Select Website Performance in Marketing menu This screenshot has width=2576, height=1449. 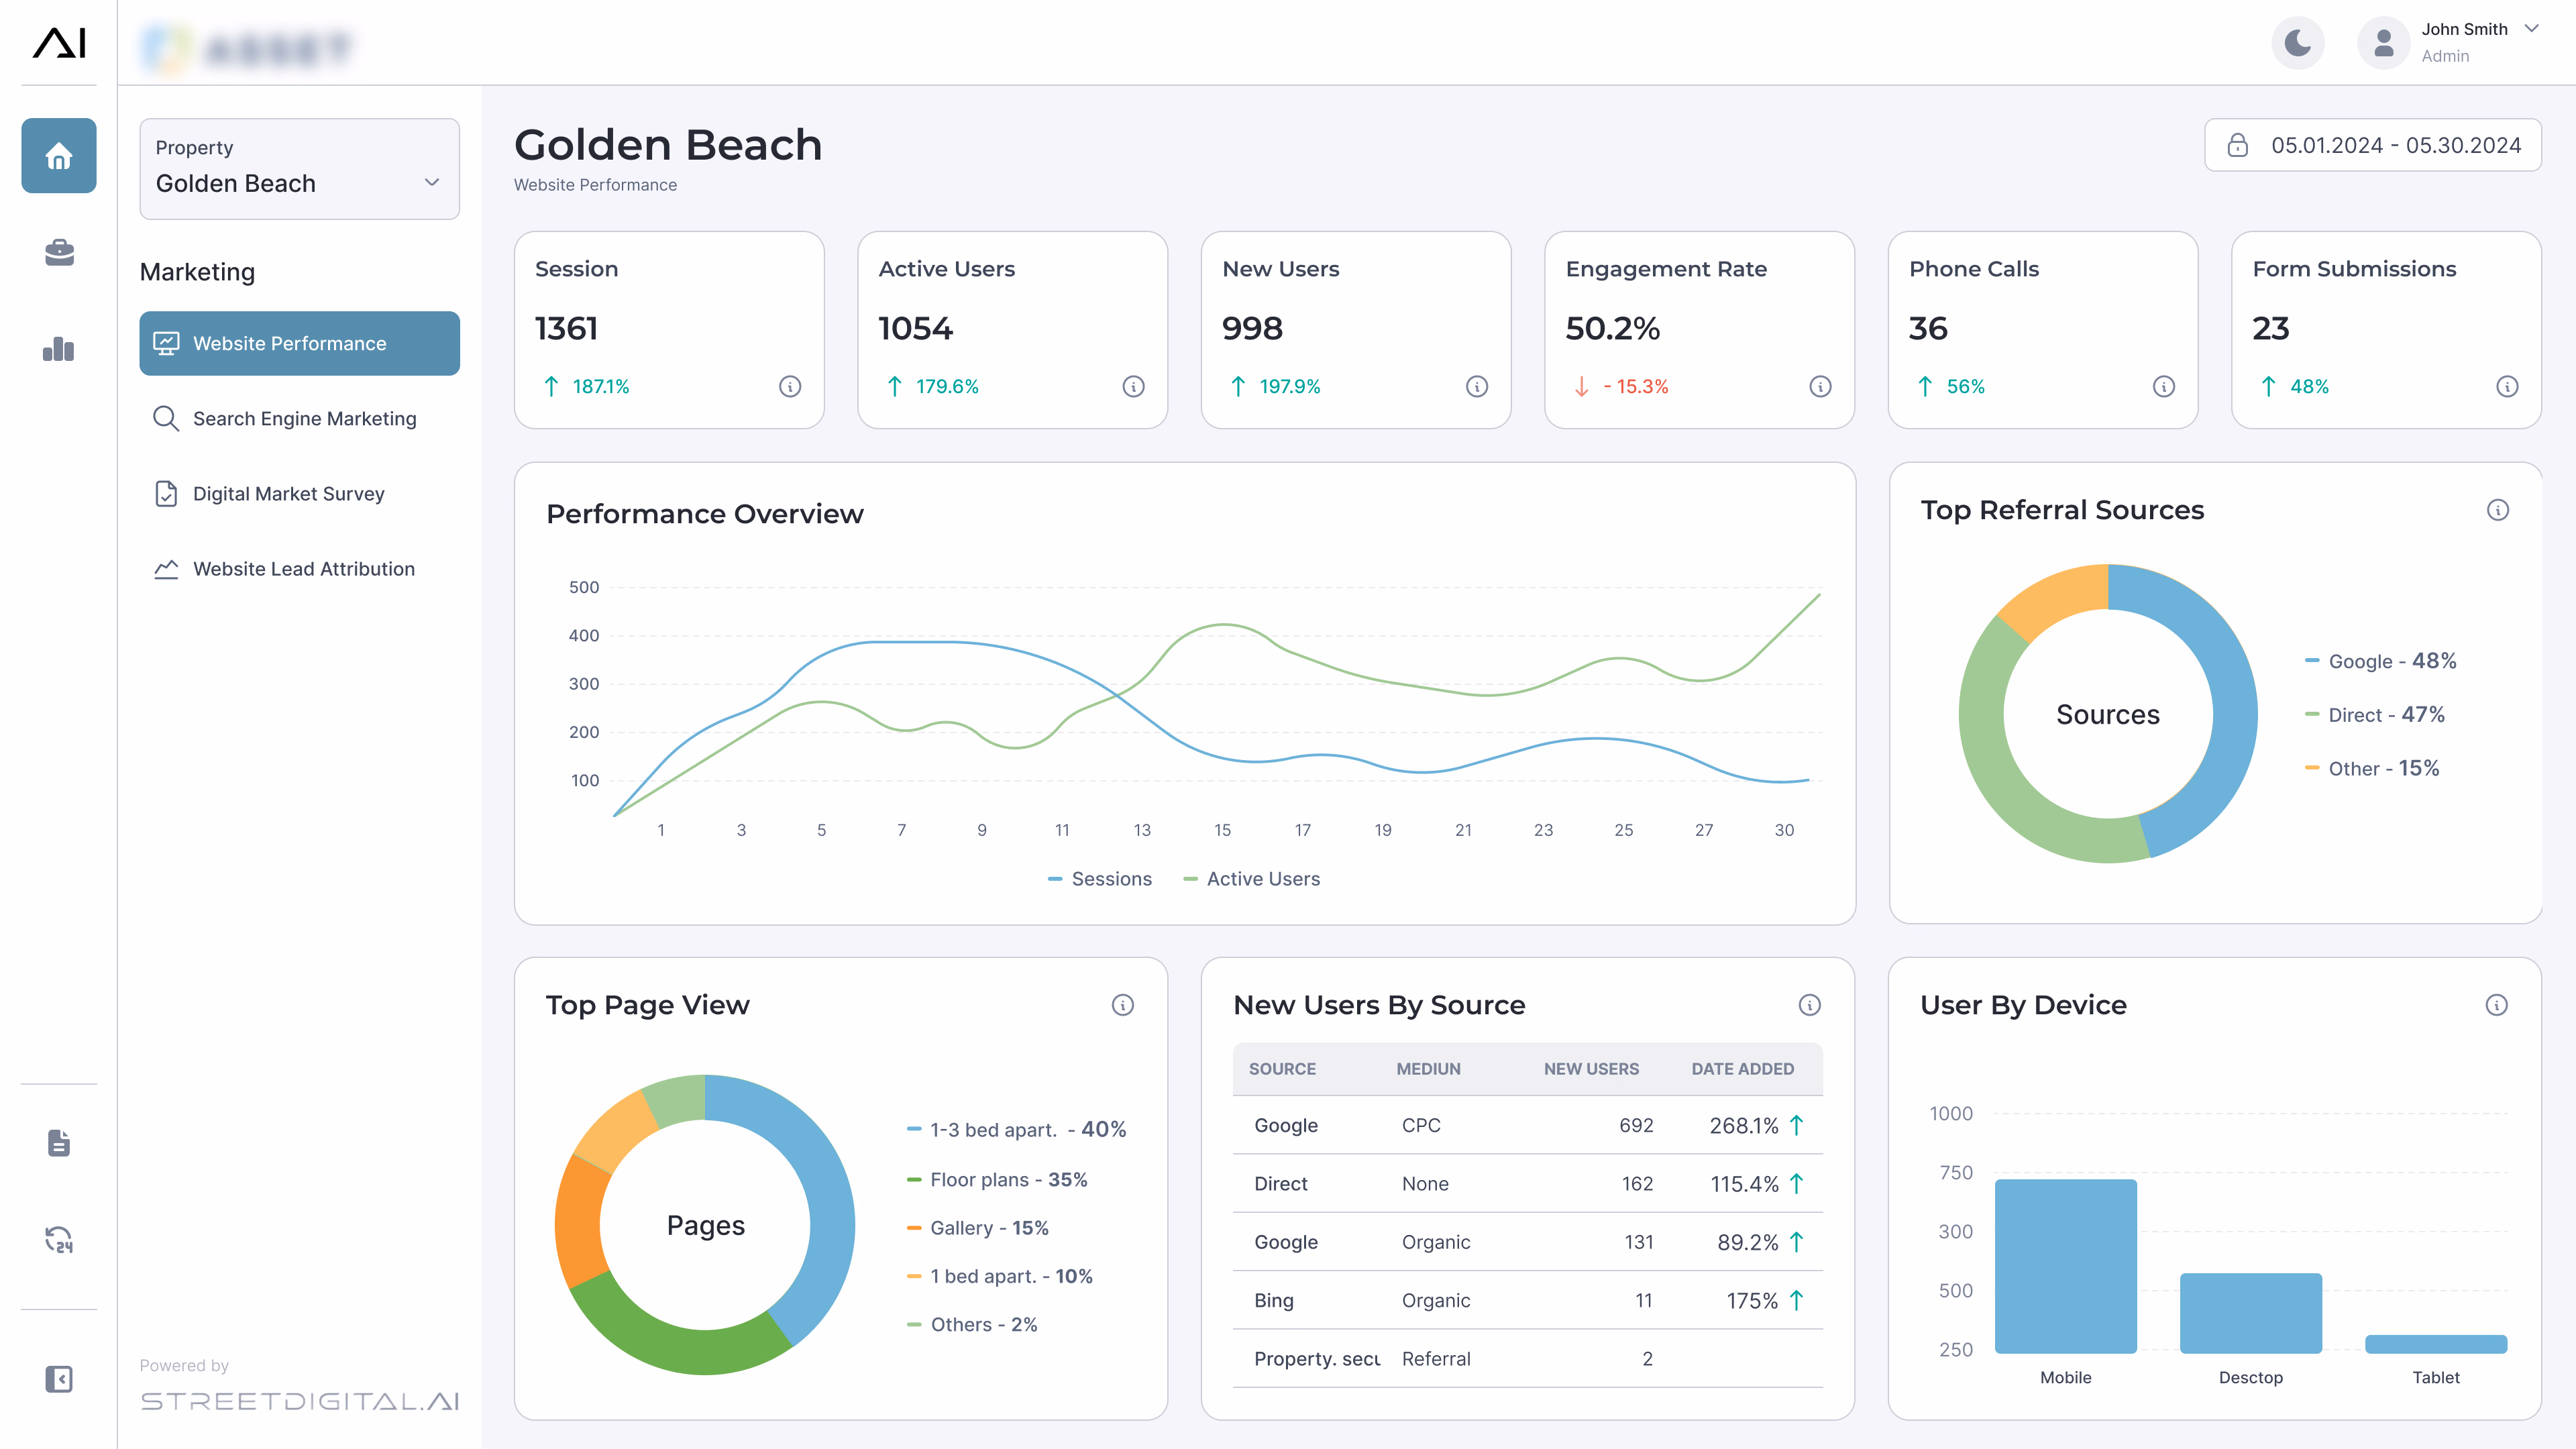(x=300, y=343)
